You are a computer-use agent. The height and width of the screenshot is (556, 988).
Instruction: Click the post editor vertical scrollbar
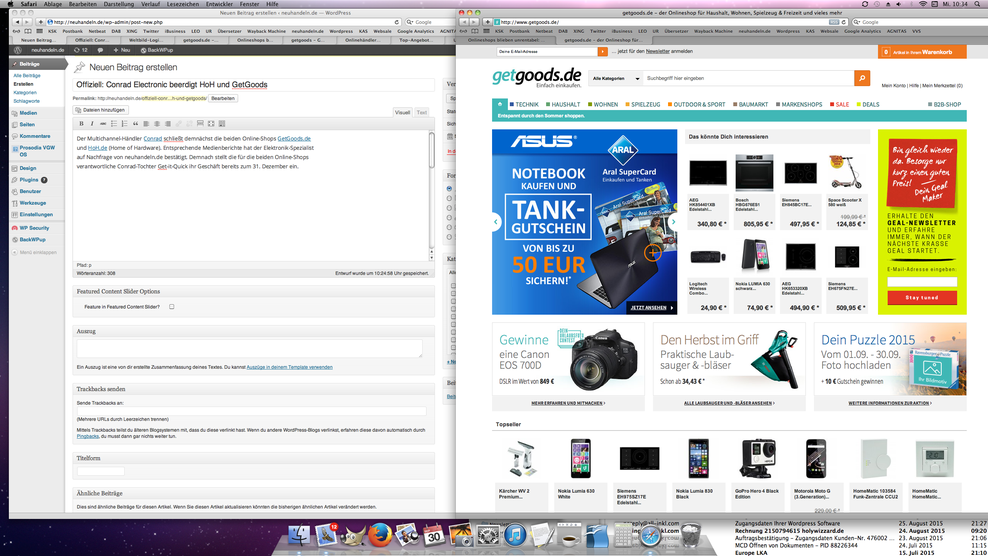pyautogui.click(x=432, y=195)
